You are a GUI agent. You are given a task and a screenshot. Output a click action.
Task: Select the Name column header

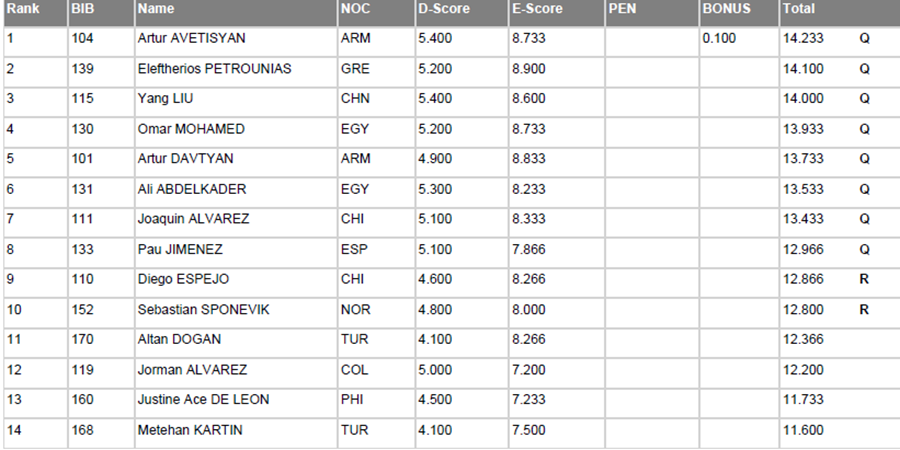coord(155,9)
